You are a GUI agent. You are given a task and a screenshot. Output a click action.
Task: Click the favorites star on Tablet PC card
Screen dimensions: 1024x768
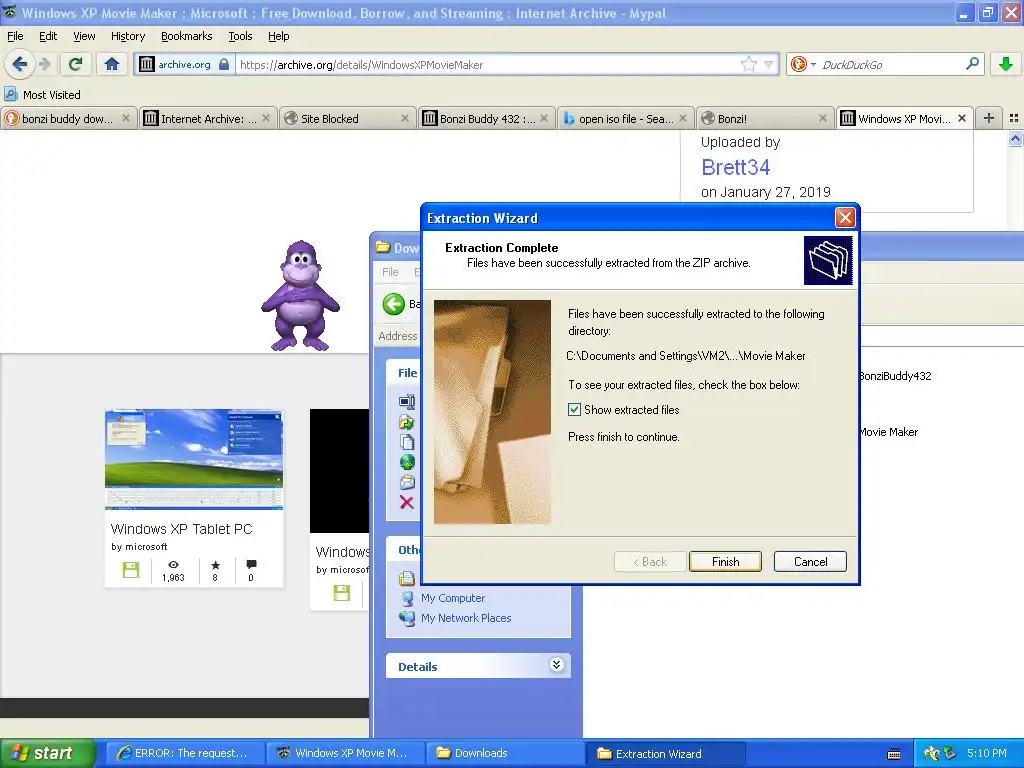click(215, 565)
